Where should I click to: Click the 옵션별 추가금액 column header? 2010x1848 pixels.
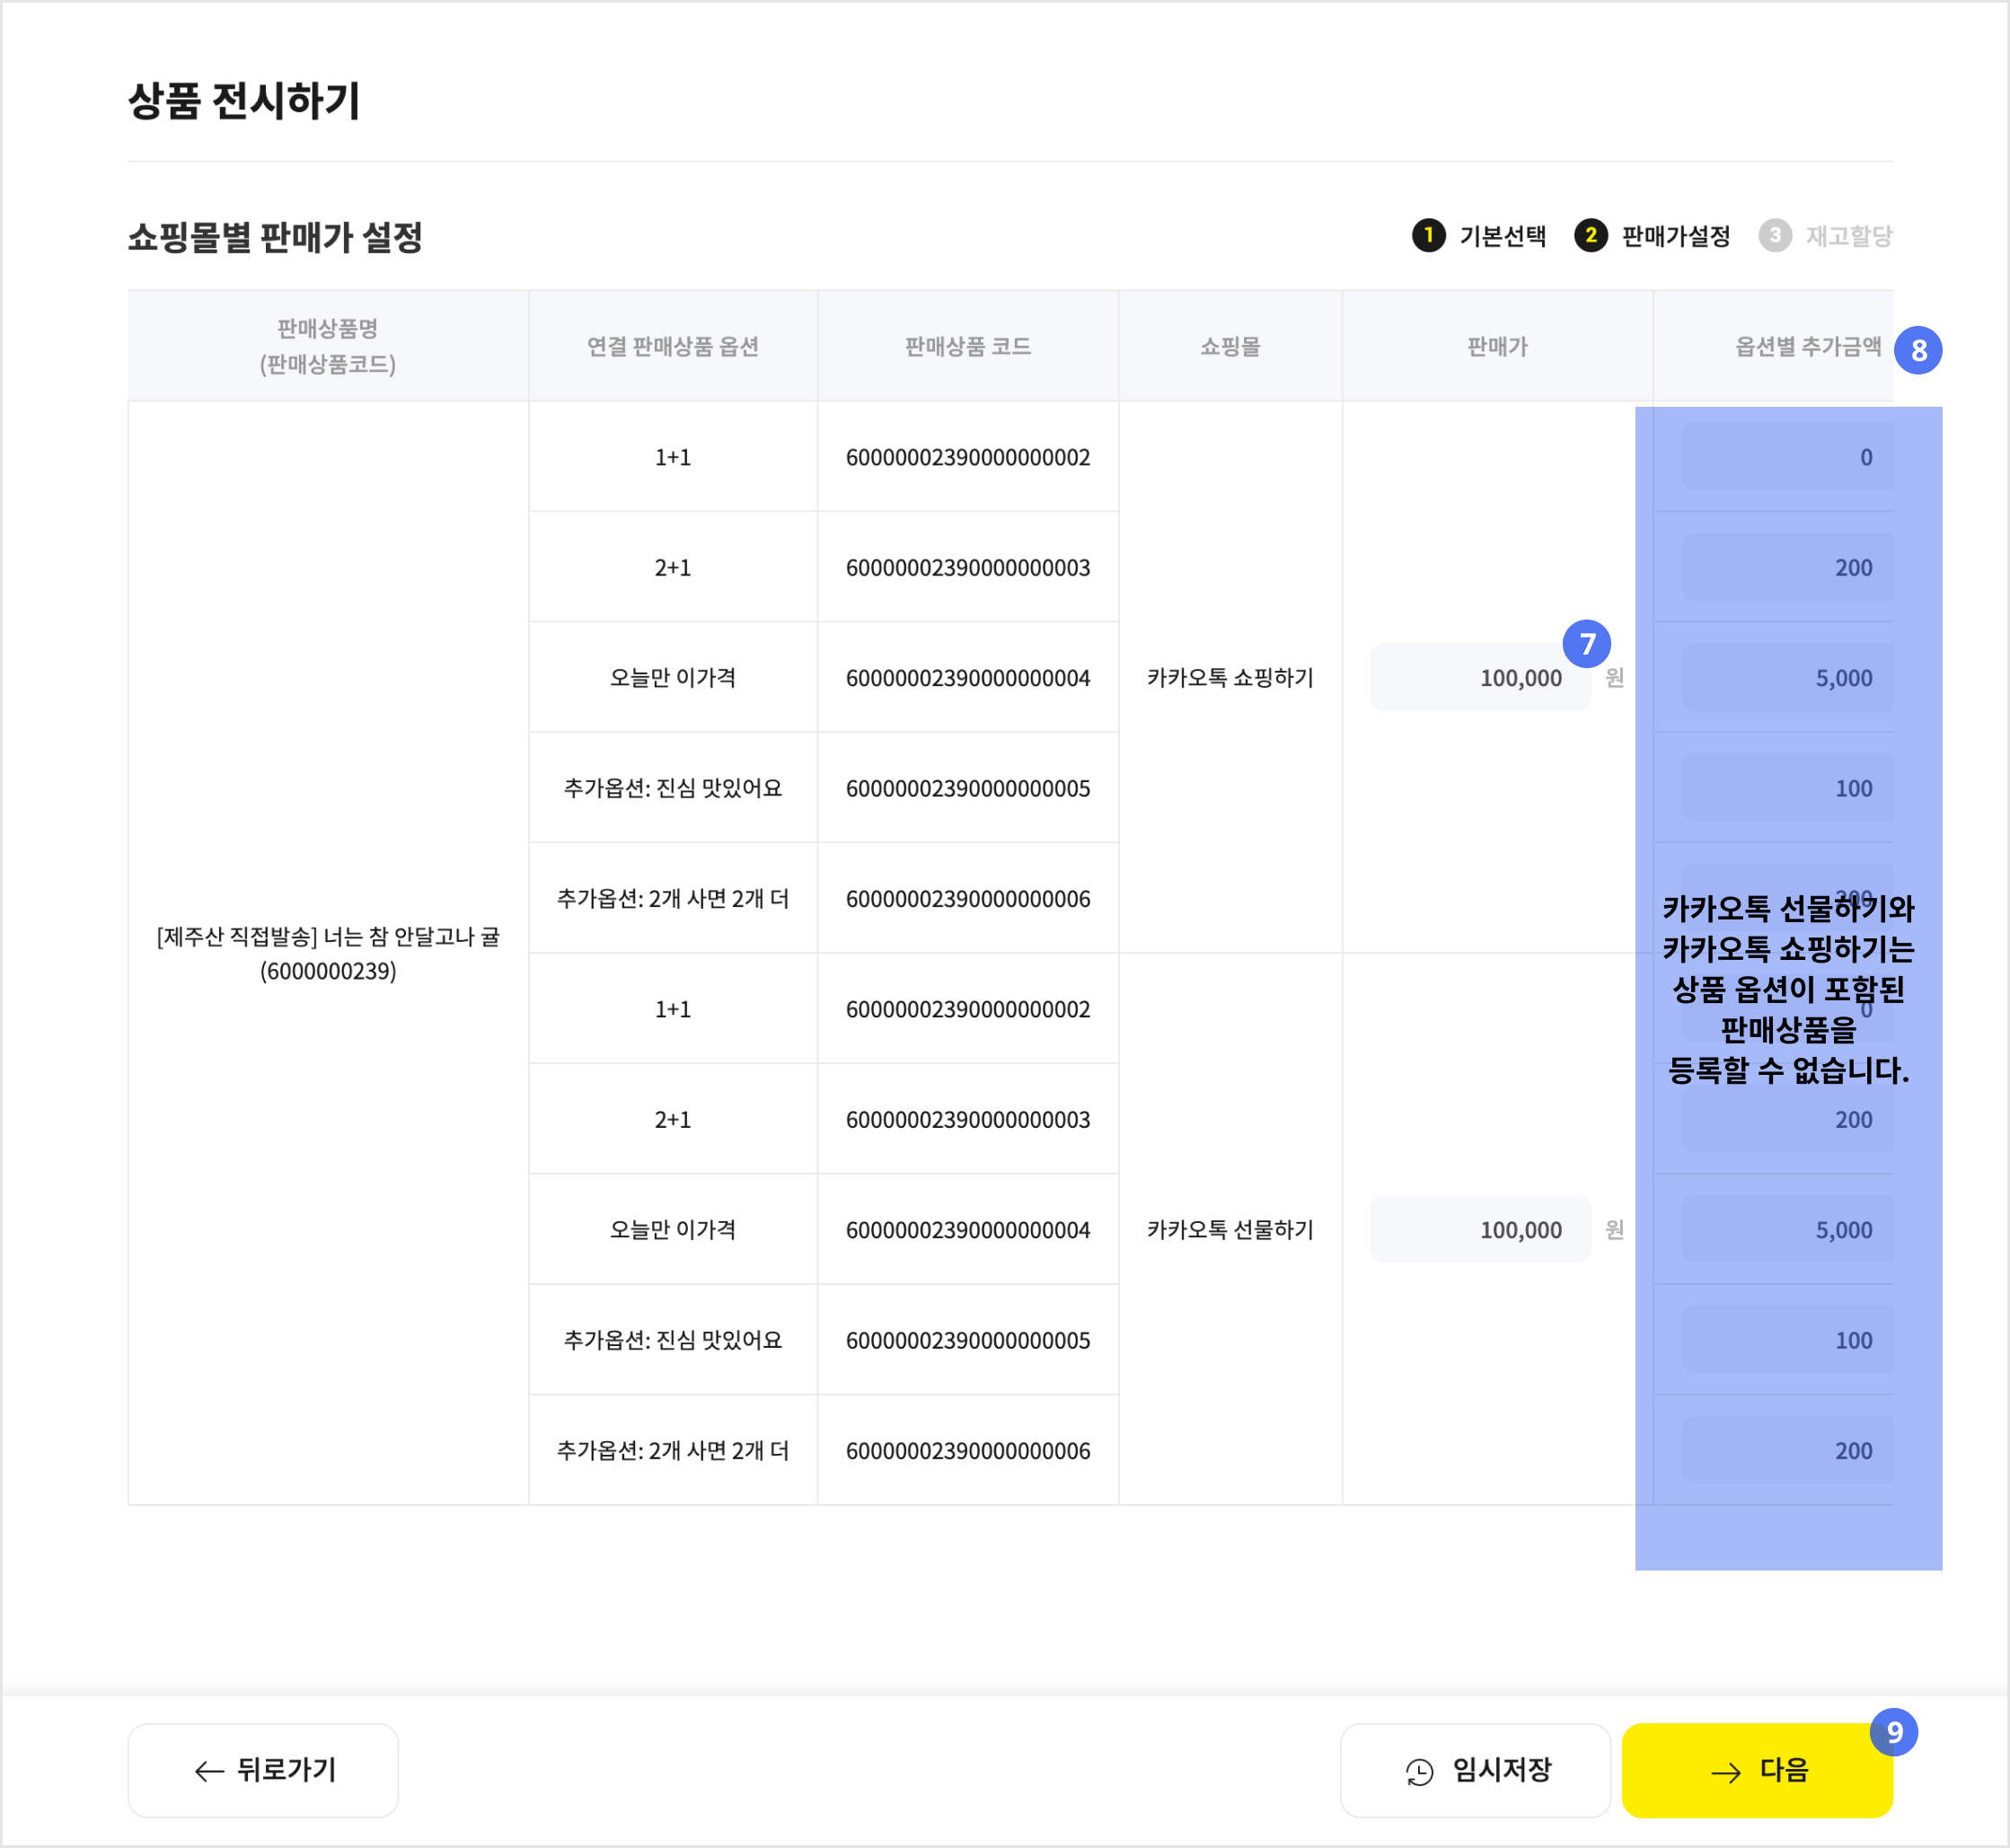[x=1807, y=346]
